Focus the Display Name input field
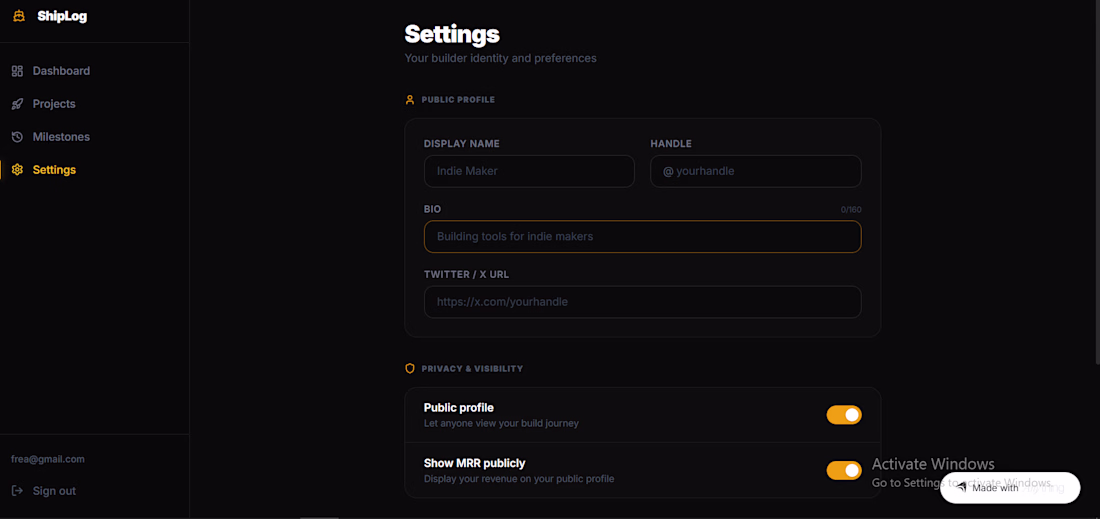The width and height of the screenshot is (1100, 519). (530, 171)
